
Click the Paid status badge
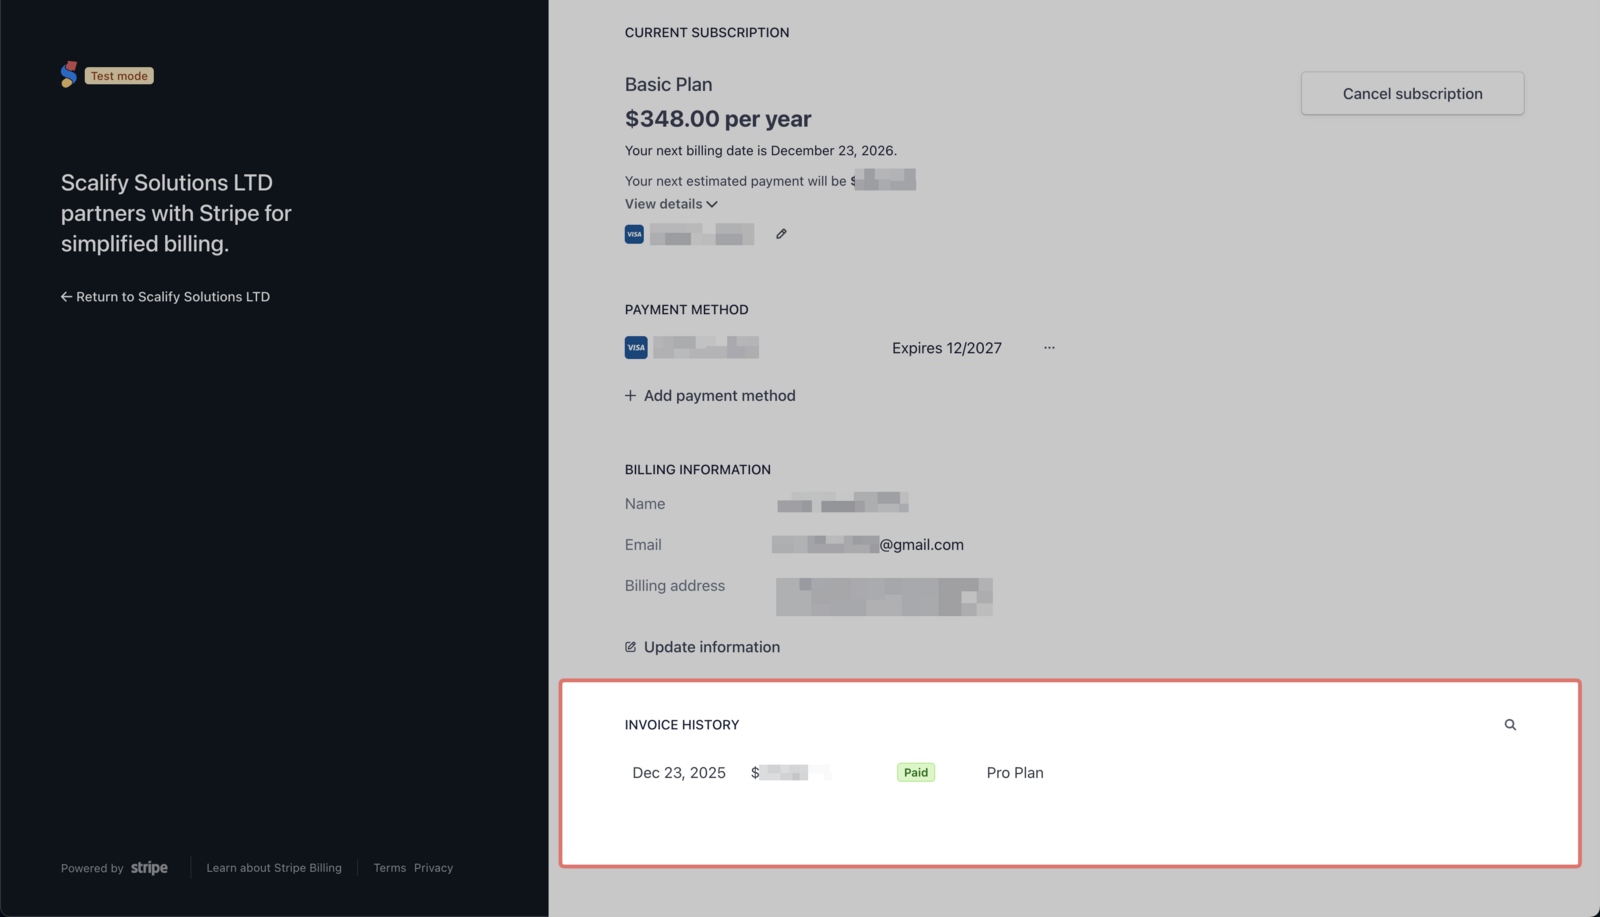pos(915,772)
